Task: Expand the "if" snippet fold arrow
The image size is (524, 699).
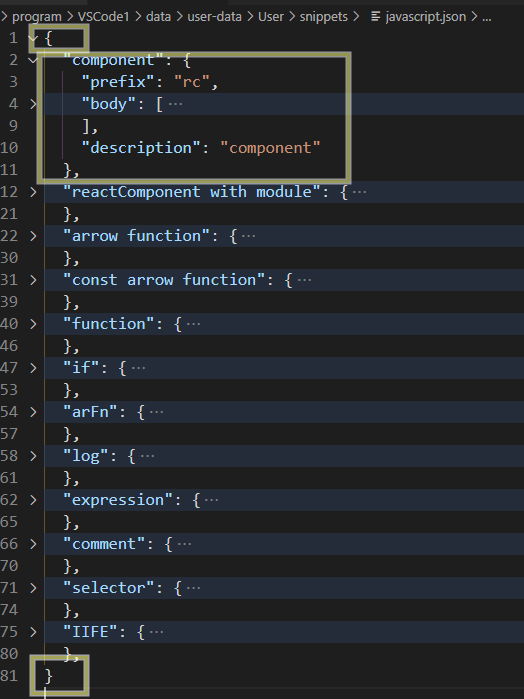Action: click(x=33, y=368)
